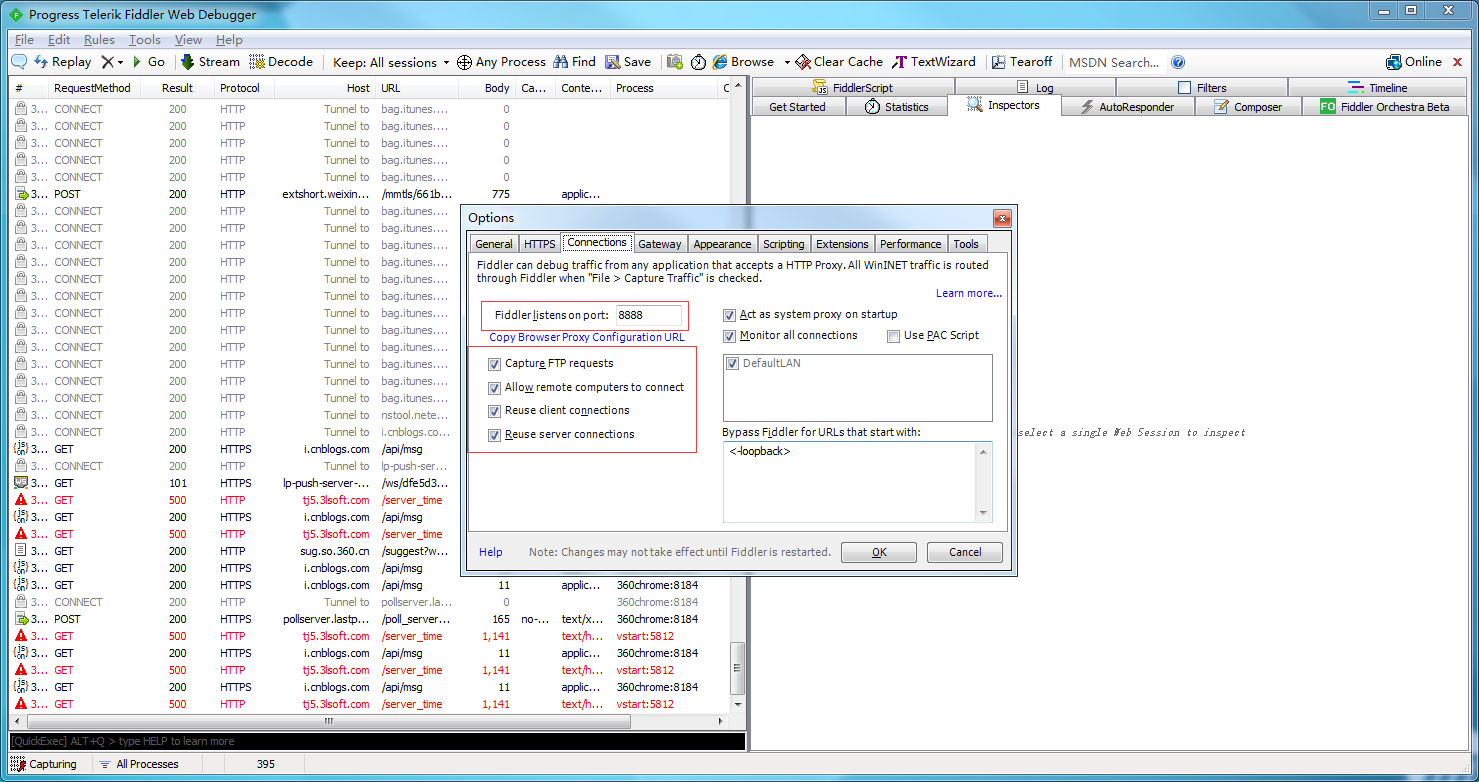Toggle Monitor all connections checkbox
Screen dimensions: 1479x782
tap(730, 336)
